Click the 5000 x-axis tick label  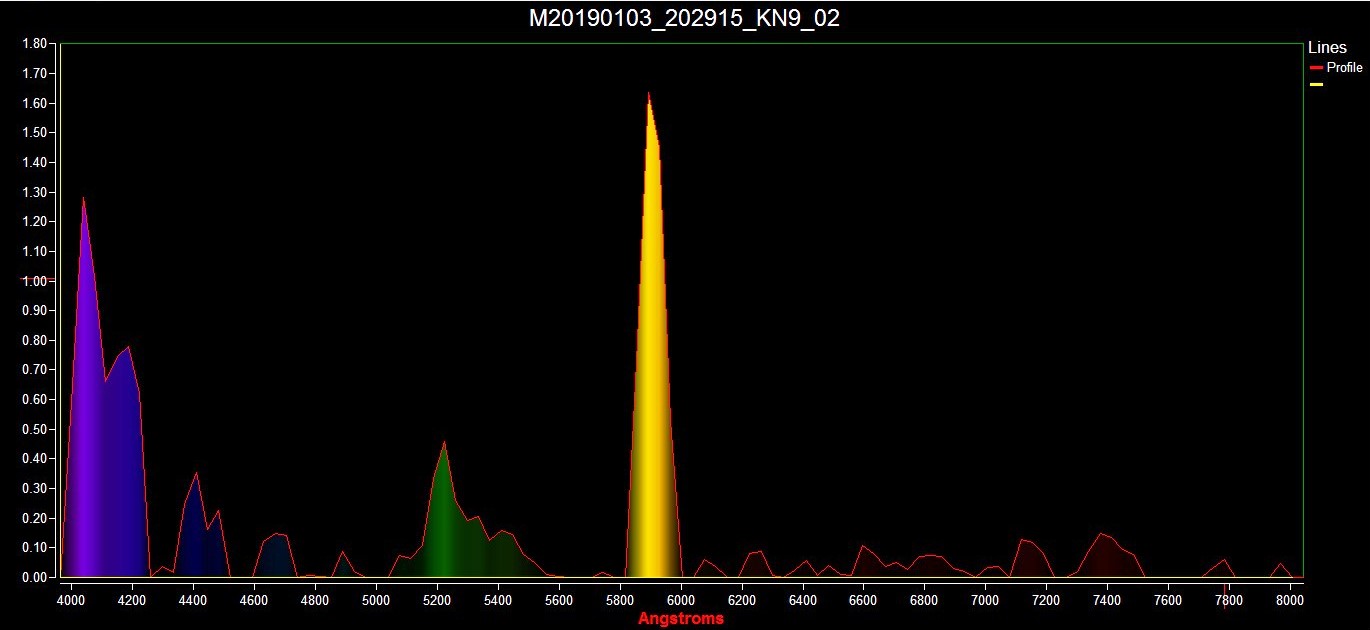tap(376, 601)
